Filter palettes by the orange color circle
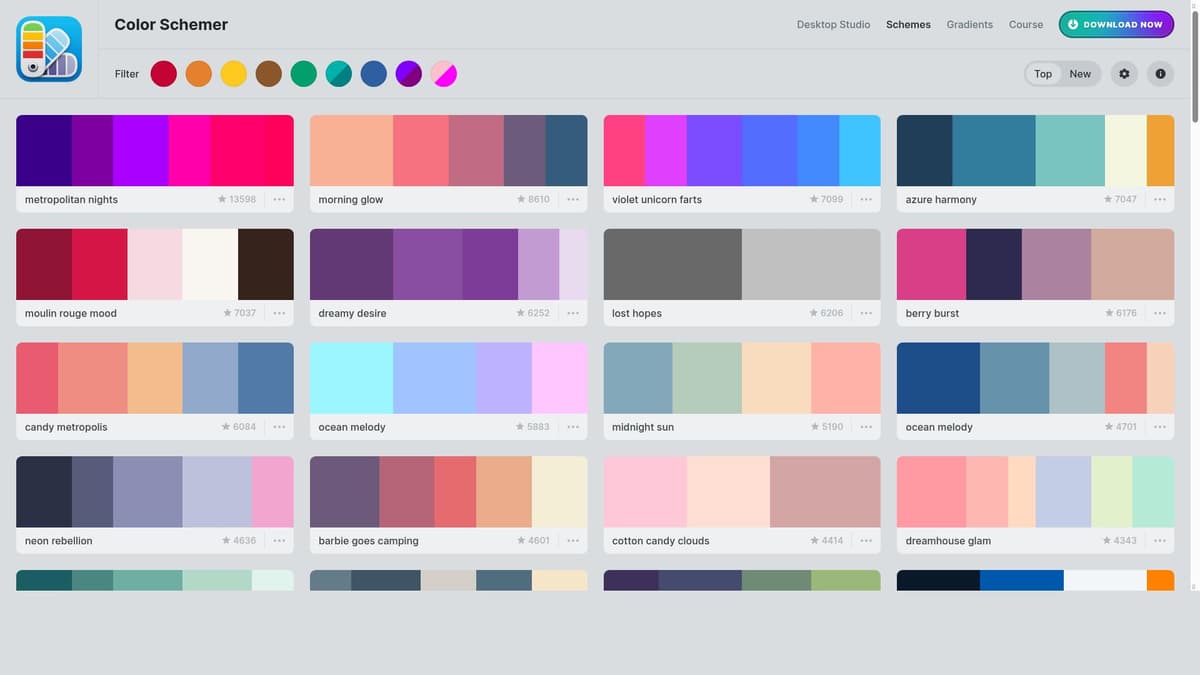The image size is (1200, 675). [x=198, y=73]
